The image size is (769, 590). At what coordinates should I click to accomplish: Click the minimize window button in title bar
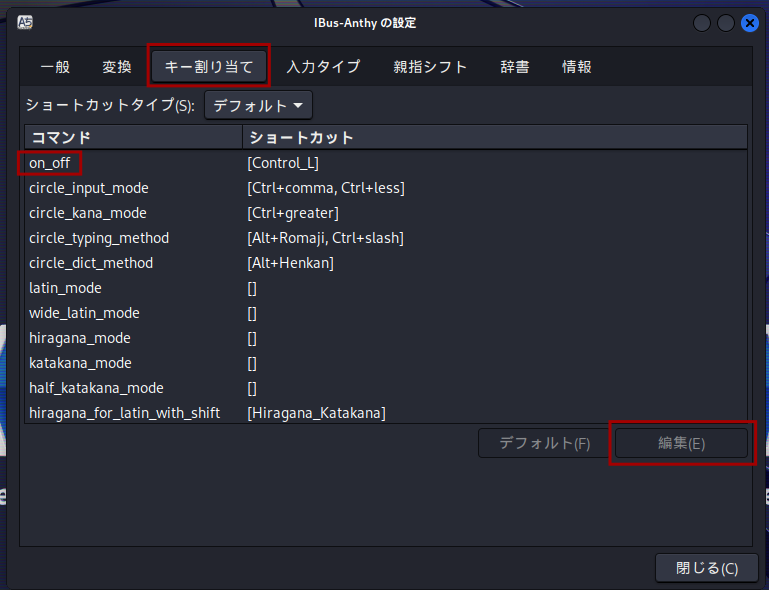click(x=702, y=23)
